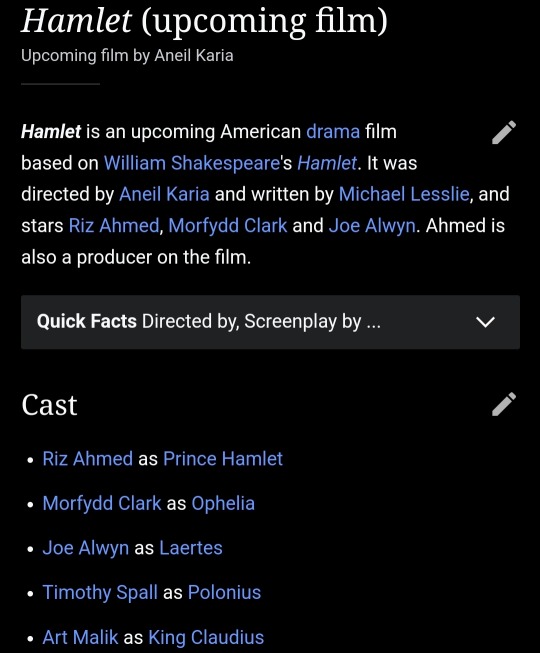Click the edit pencil next to Cast heading
Image resolution: width=540 pixels, height=653 pixels.
pos(504,404)
